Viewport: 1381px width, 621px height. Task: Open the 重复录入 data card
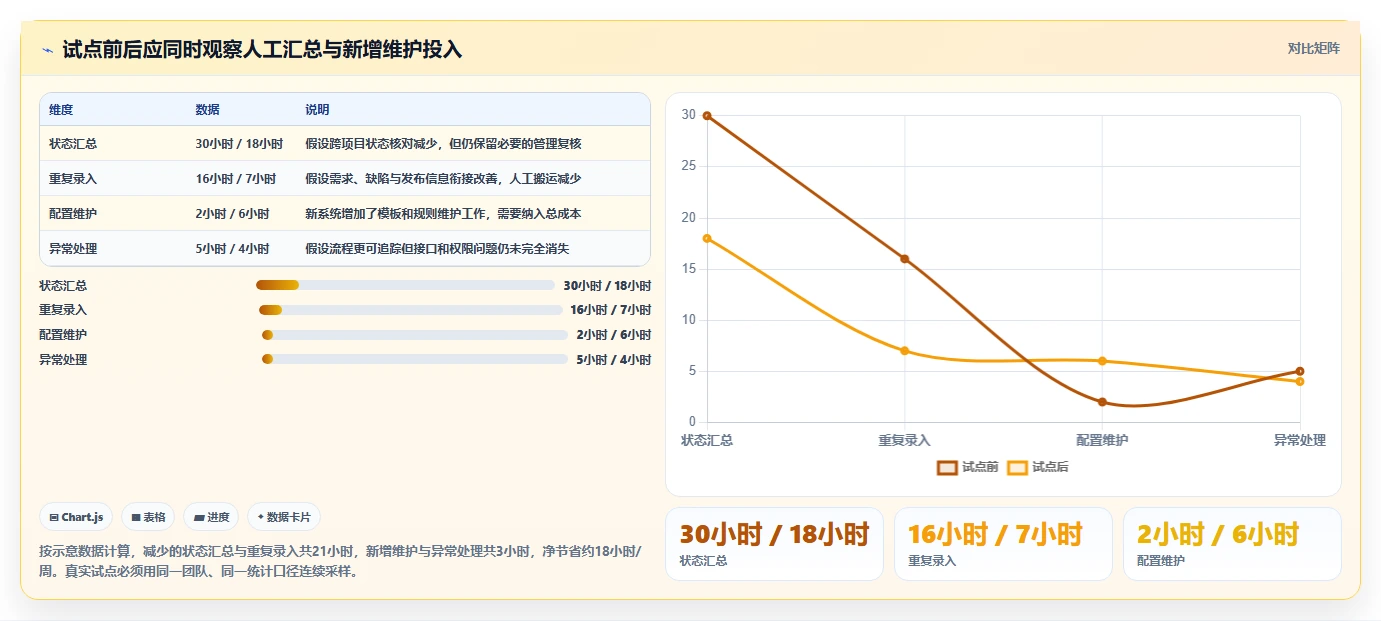(1003, 544)
